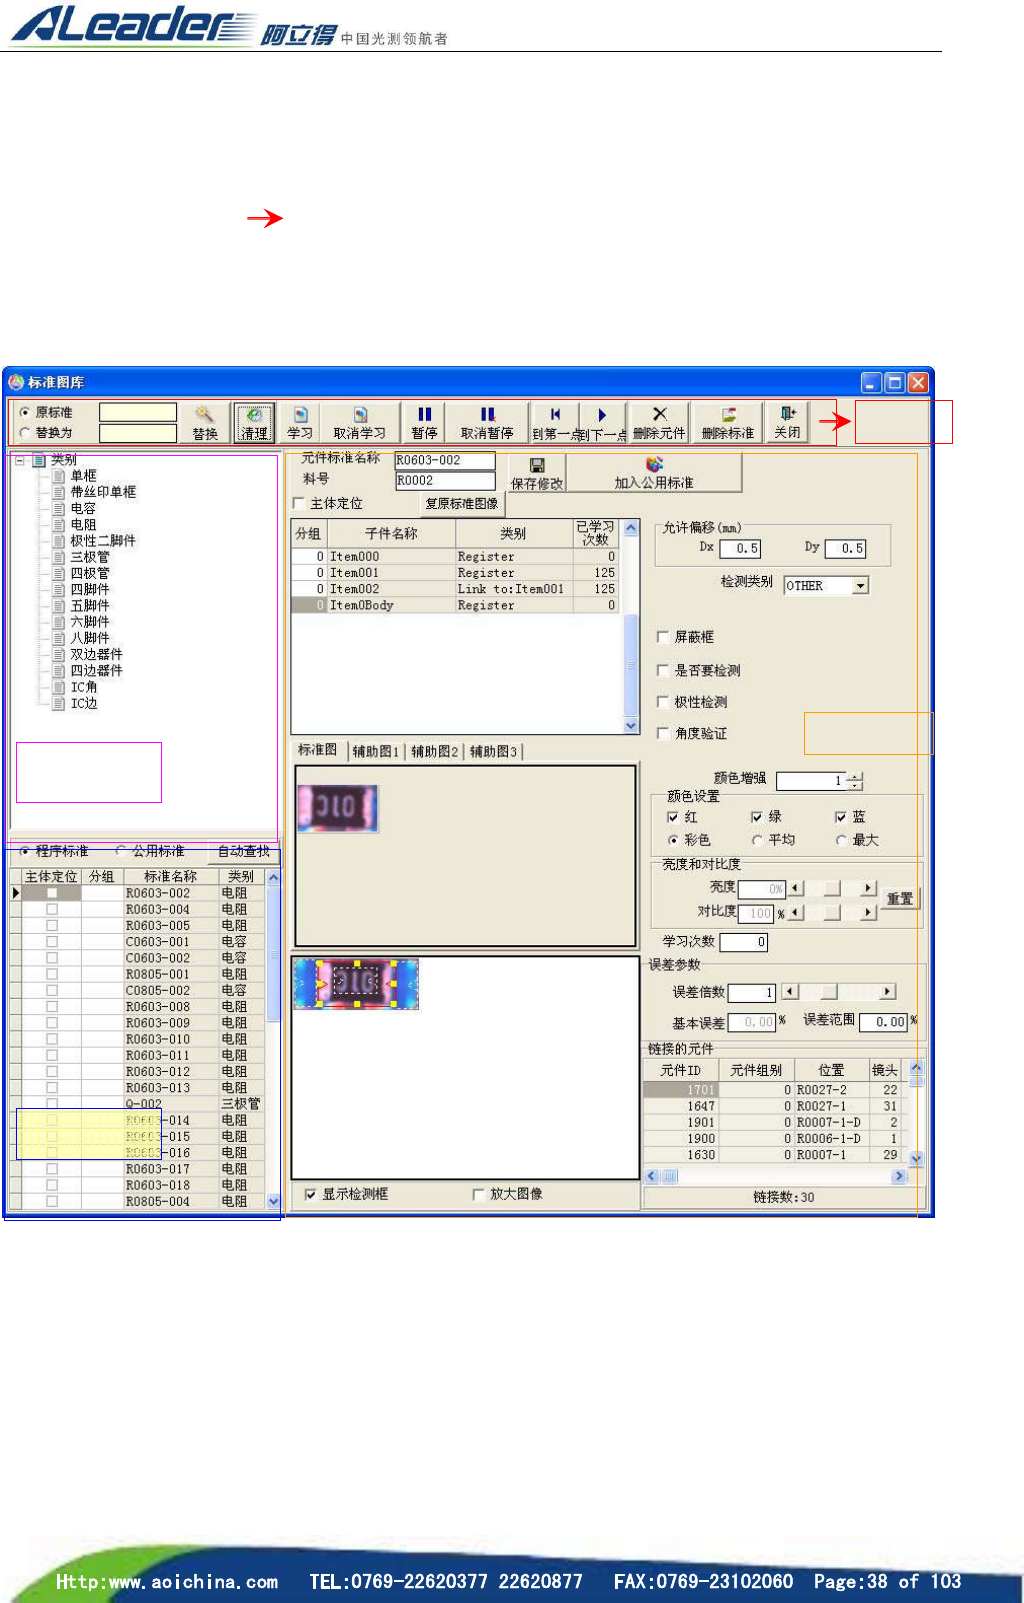Click the 自动查找 button
Image resolution: width=1024 pixels, height=1603 pixels.
[x=244, y=851]
